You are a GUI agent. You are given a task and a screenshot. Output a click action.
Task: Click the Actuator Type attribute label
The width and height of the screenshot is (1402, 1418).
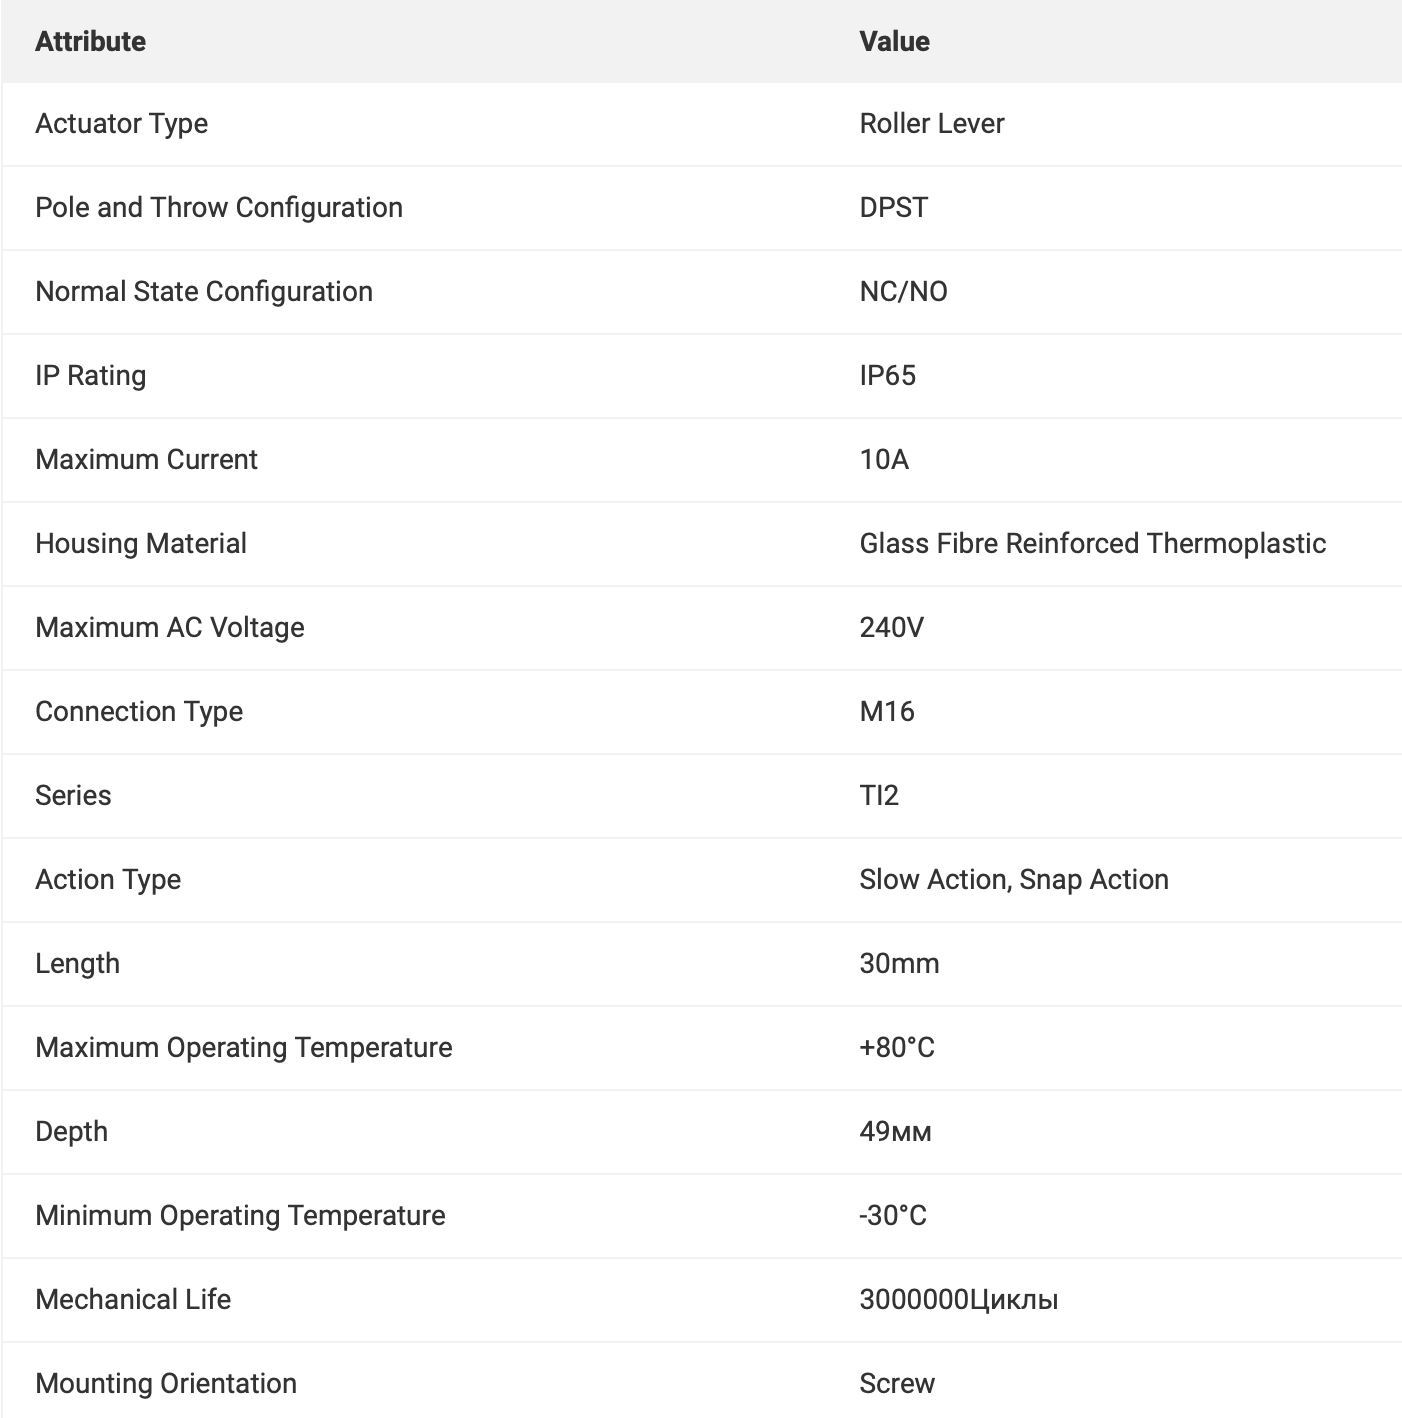(121, 124)
